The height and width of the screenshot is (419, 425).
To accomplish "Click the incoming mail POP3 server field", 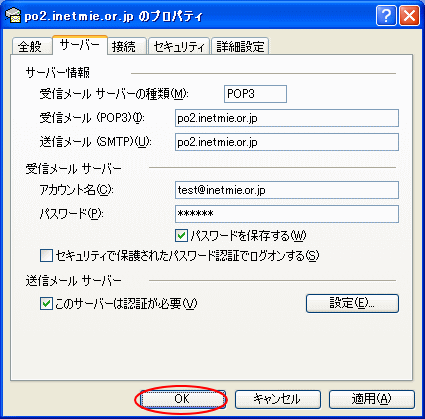I will pyautogui.click(x=287, y=118).
